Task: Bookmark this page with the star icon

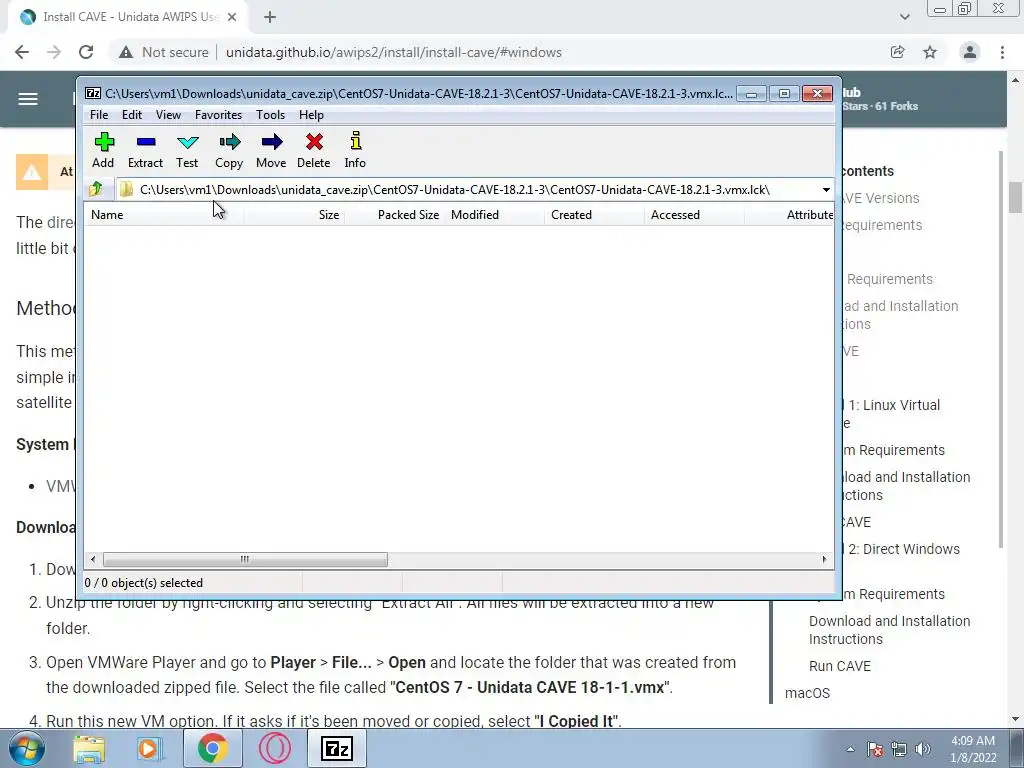Action: point(930,52)
